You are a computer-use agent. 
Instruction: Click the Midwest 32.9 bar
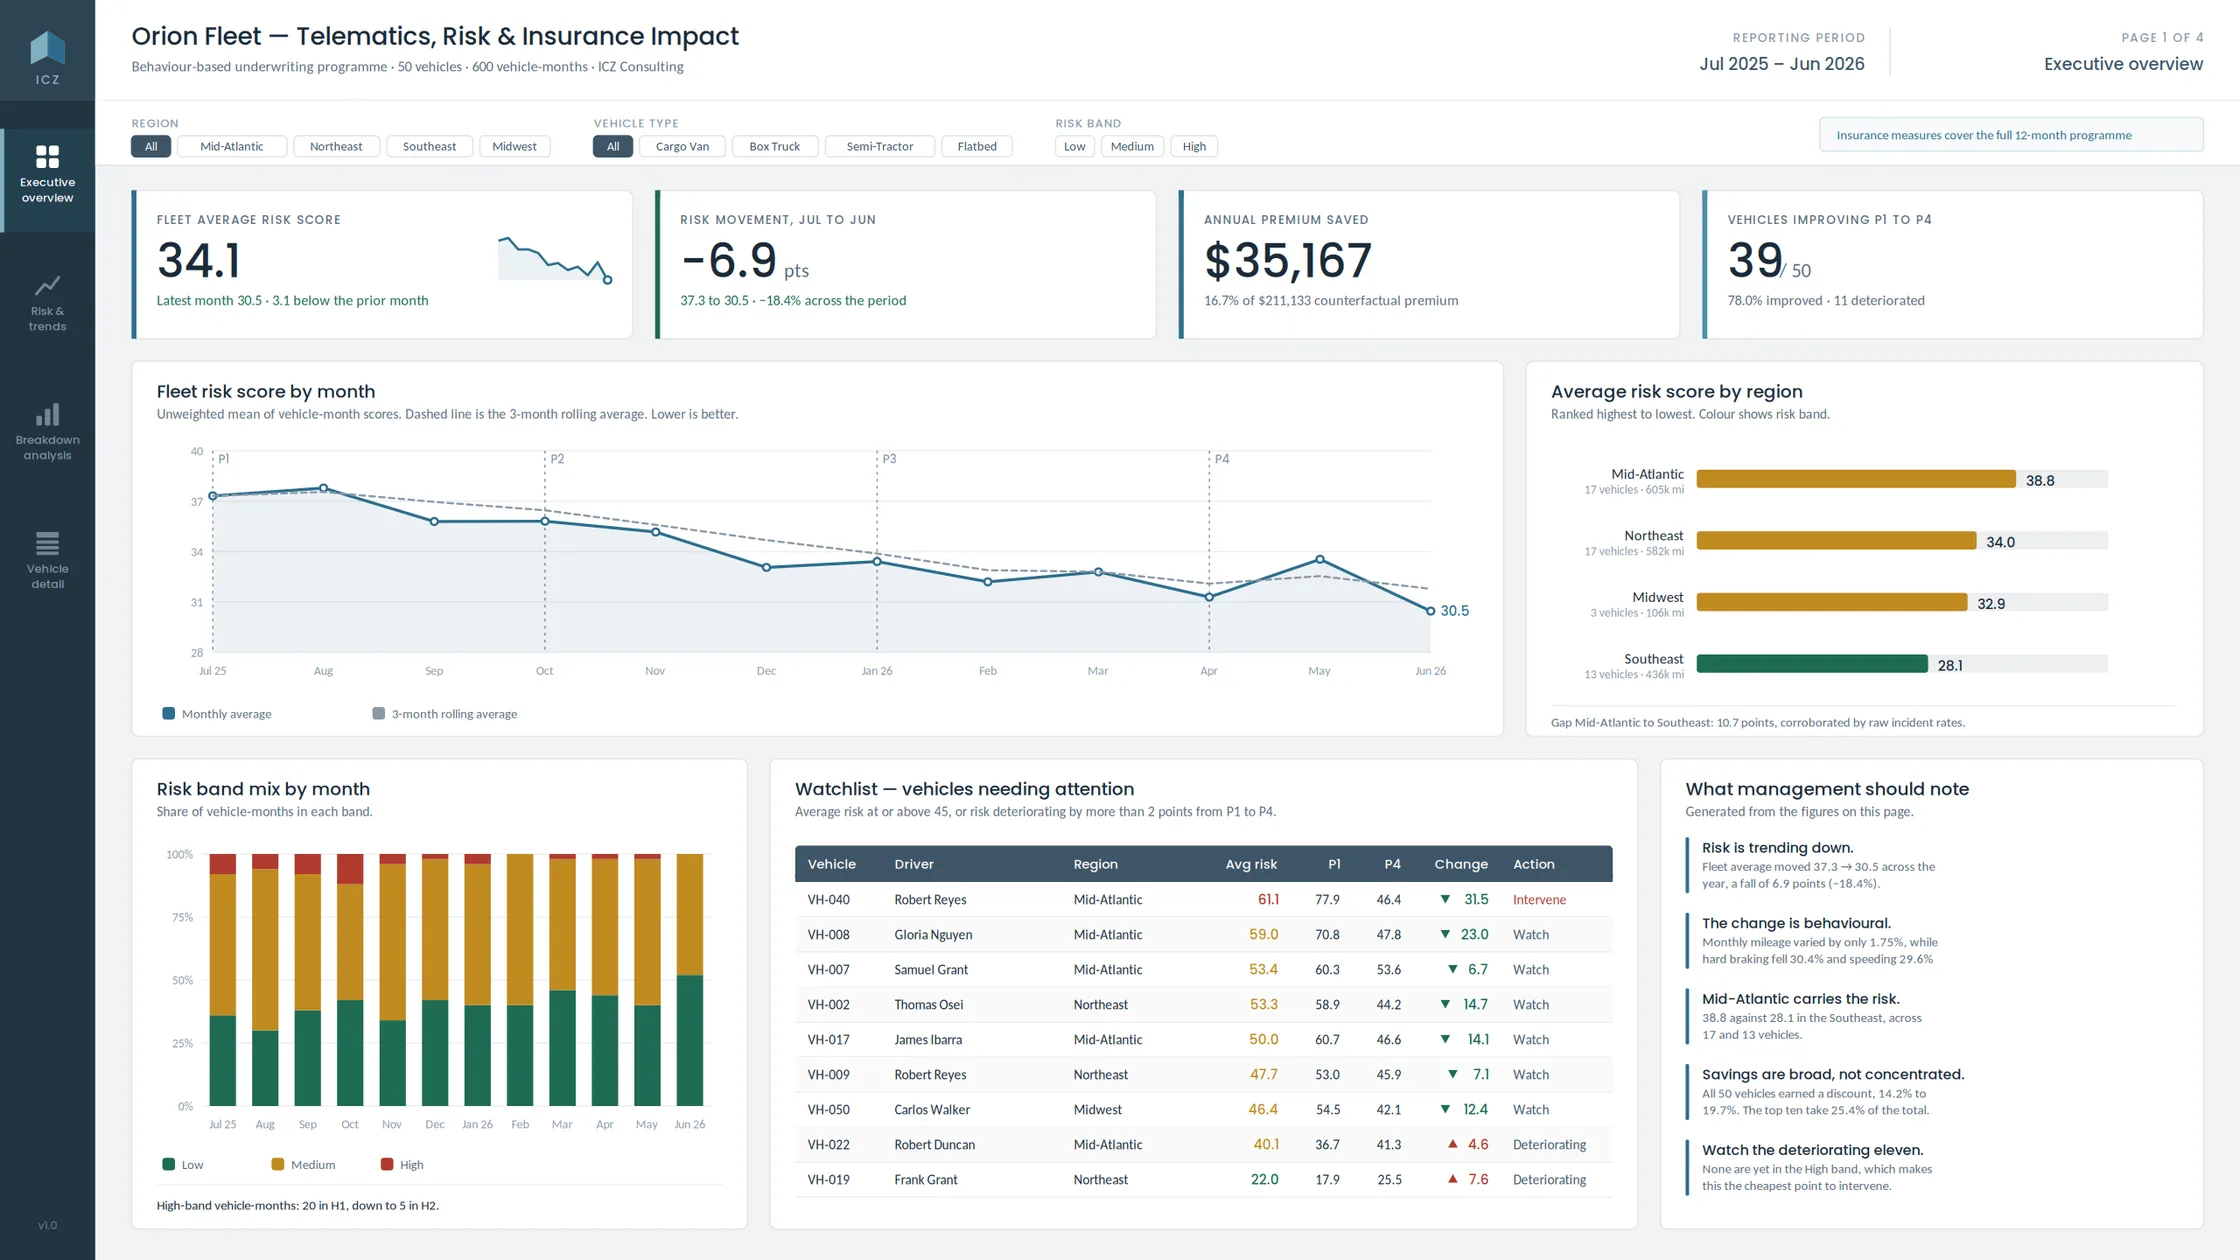tap(1832, 602)
